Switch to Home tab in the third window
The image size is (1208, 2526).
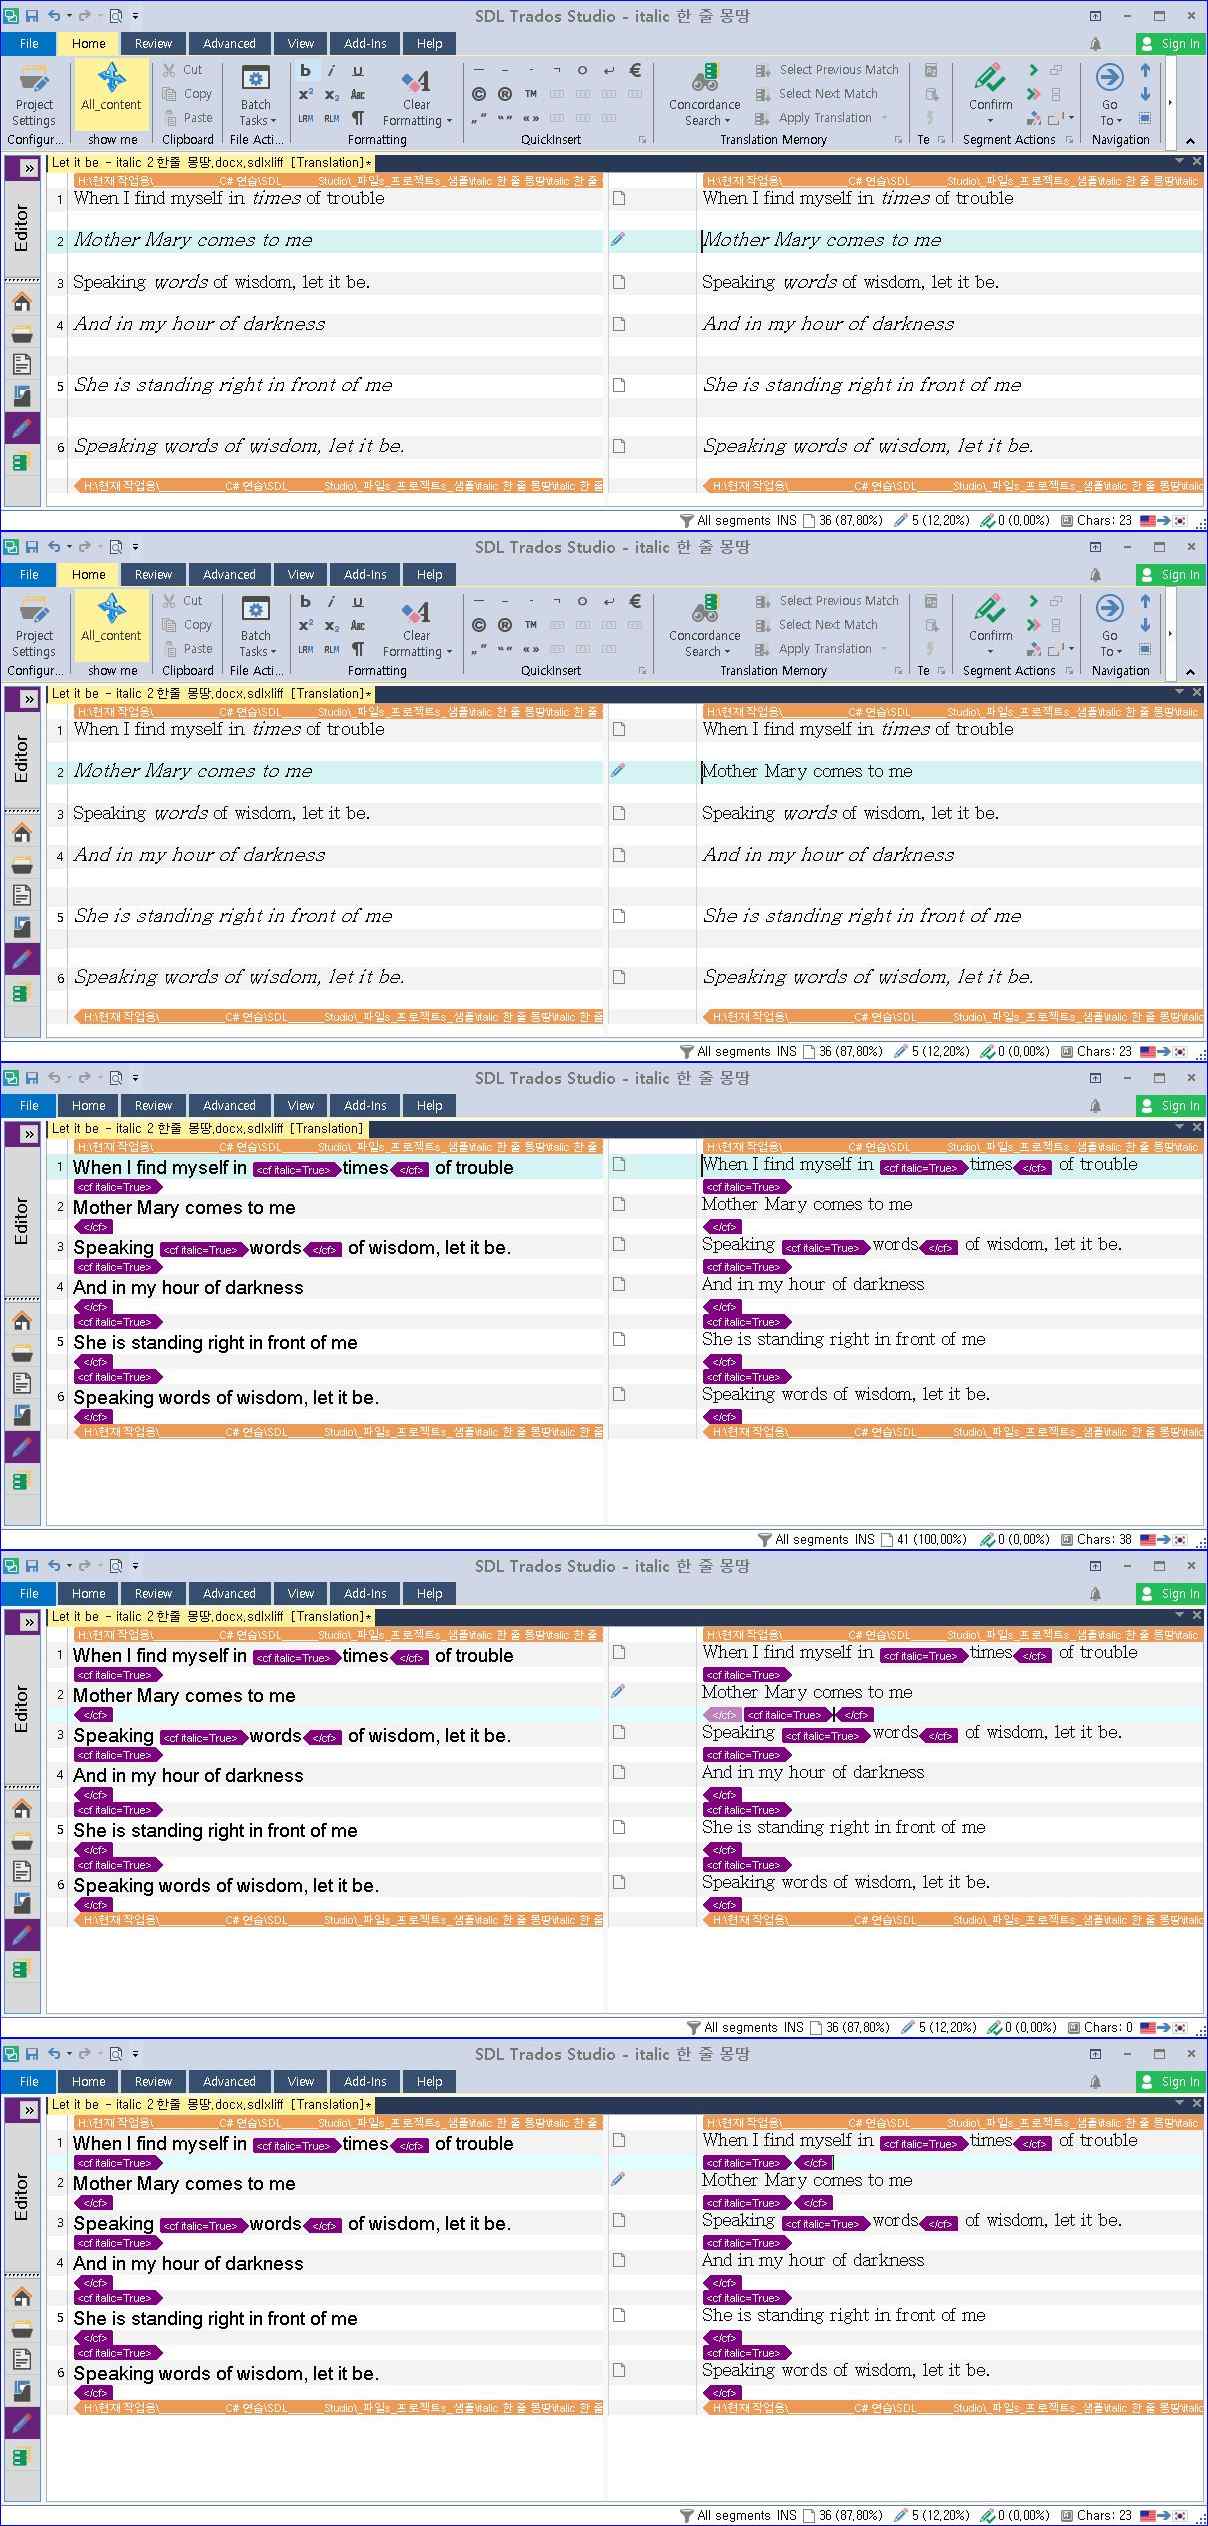(89, 1106)
